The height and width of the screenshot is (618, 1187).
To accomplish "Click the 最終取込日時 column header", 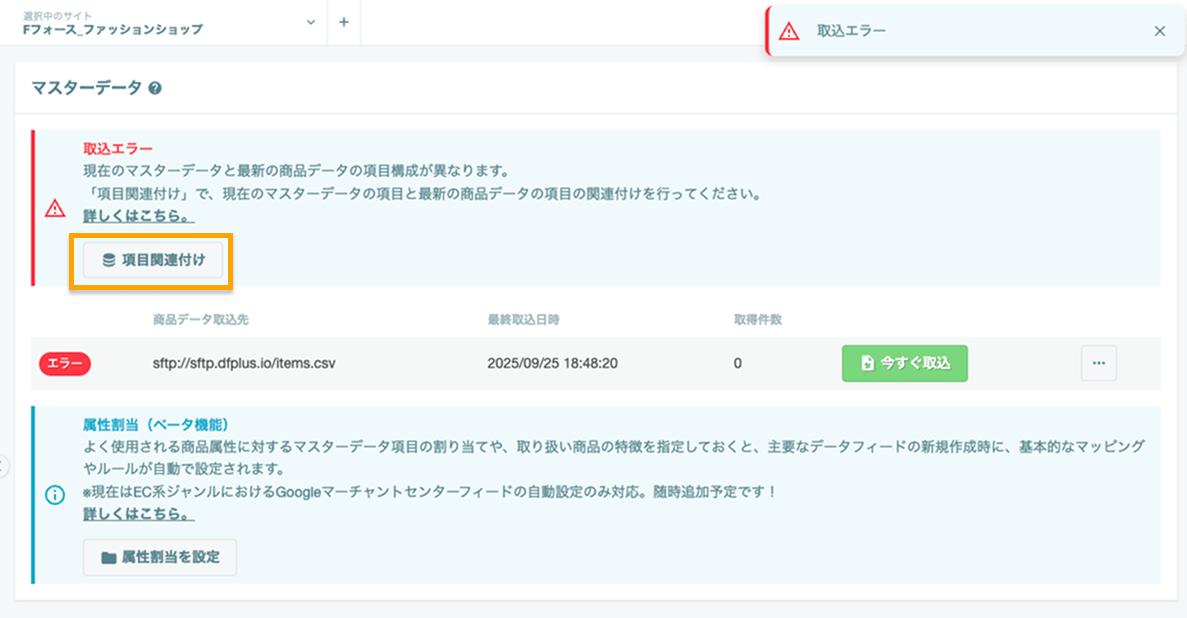I will [x=523, y=320].
